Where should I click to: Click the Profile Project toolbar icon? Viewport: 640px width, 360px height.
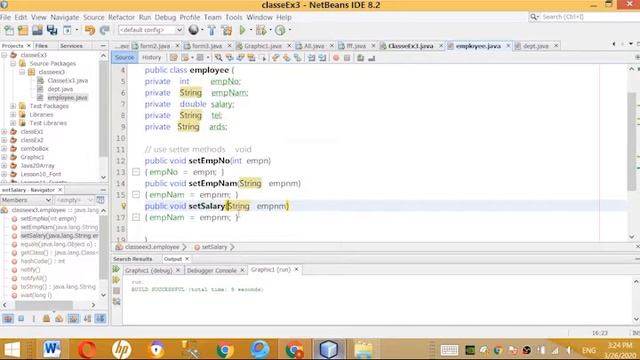[x=280, y=30]
